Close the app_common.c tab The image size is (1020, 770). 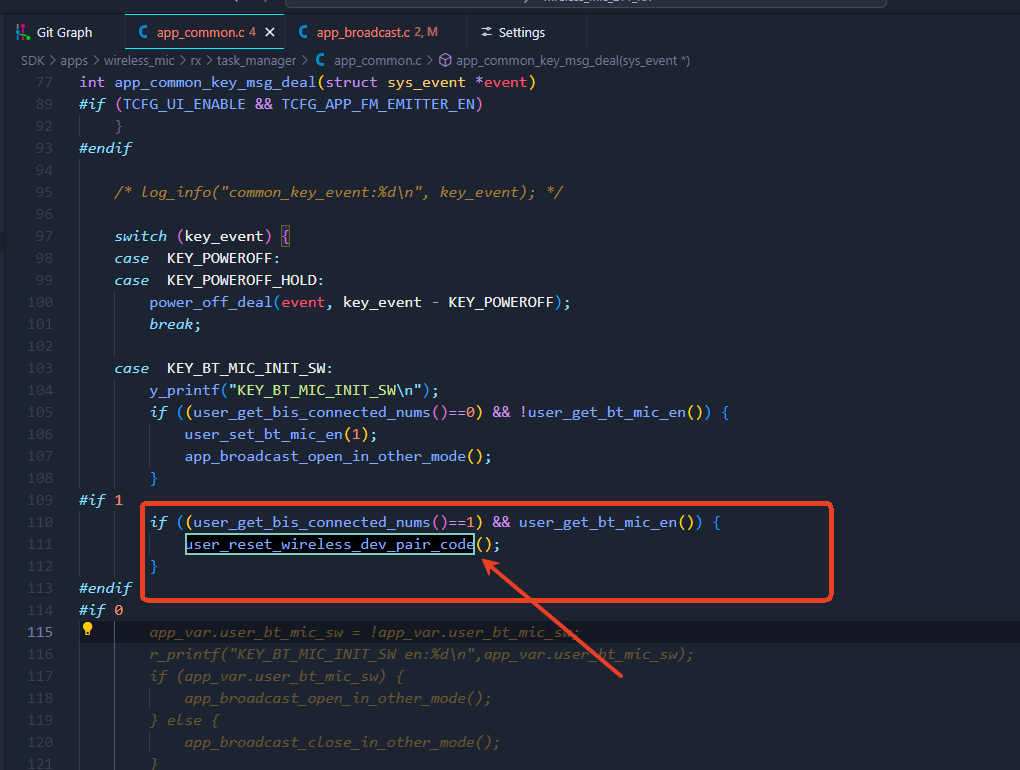click(x=270, y=33)
